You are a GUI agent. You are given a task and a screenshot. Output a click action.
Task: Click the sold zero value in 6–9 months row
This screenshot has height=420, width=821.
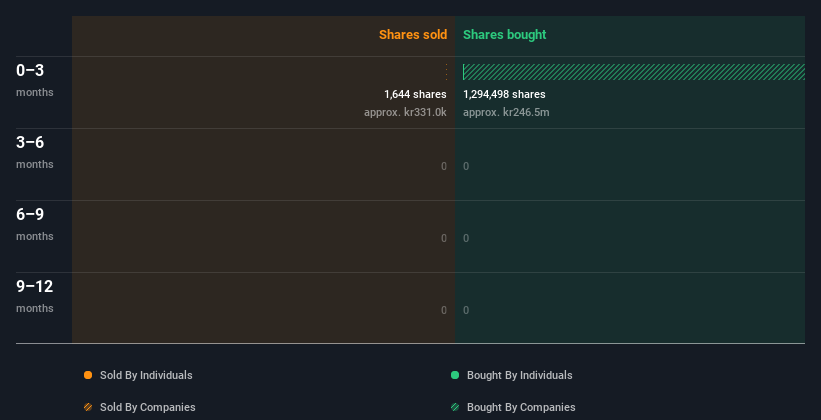coord(444,238)
